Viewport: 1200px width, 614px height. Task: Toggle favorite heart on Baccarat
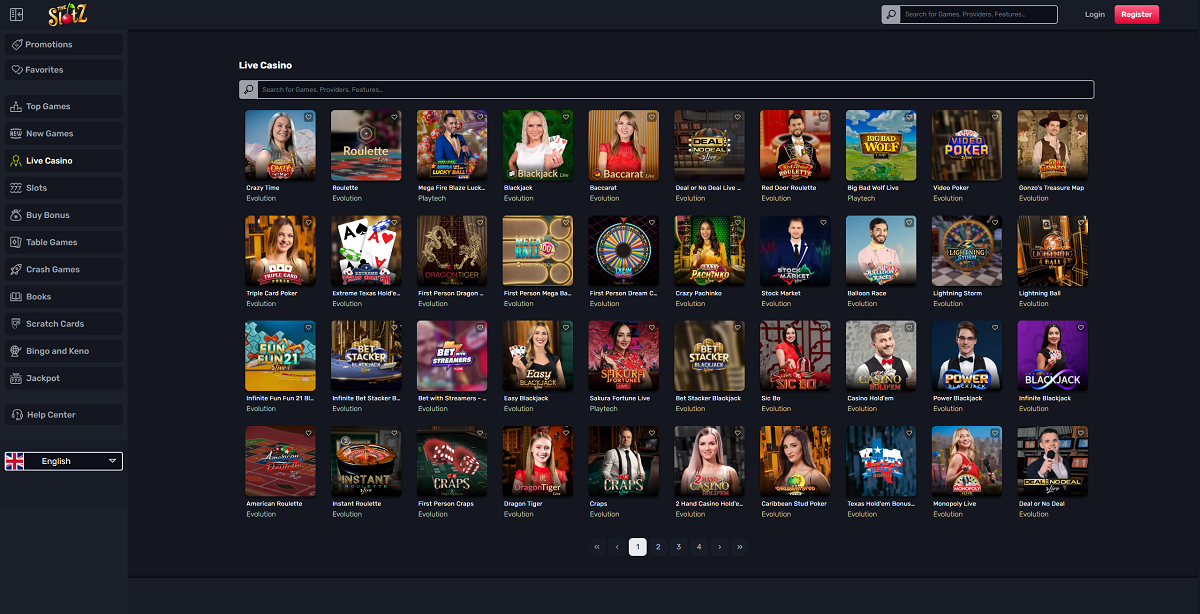(x=652, y=117)
